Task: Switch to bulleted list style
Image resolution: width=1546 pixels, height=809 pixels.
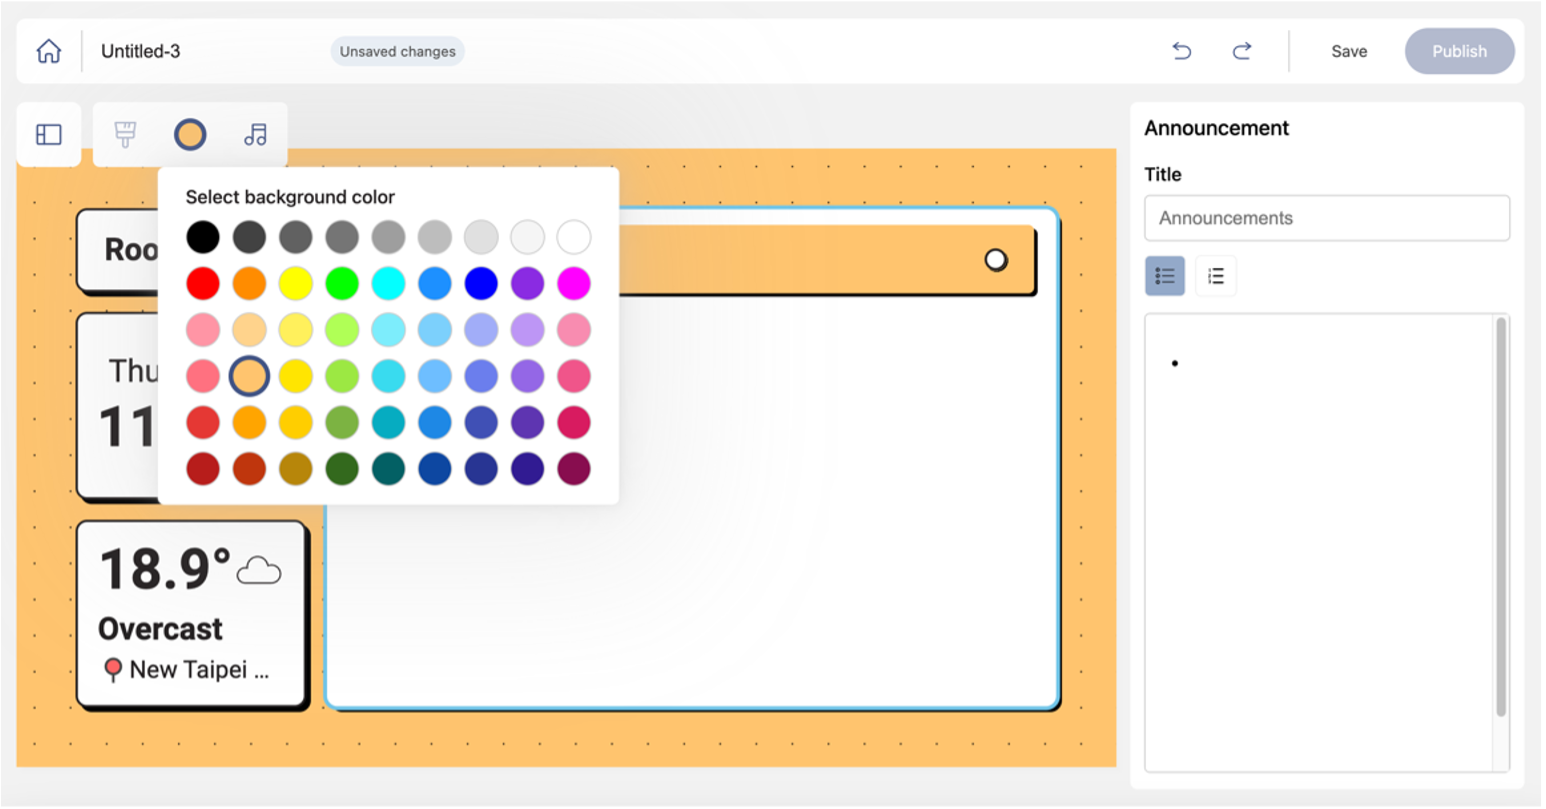Action: [1165, 276]
